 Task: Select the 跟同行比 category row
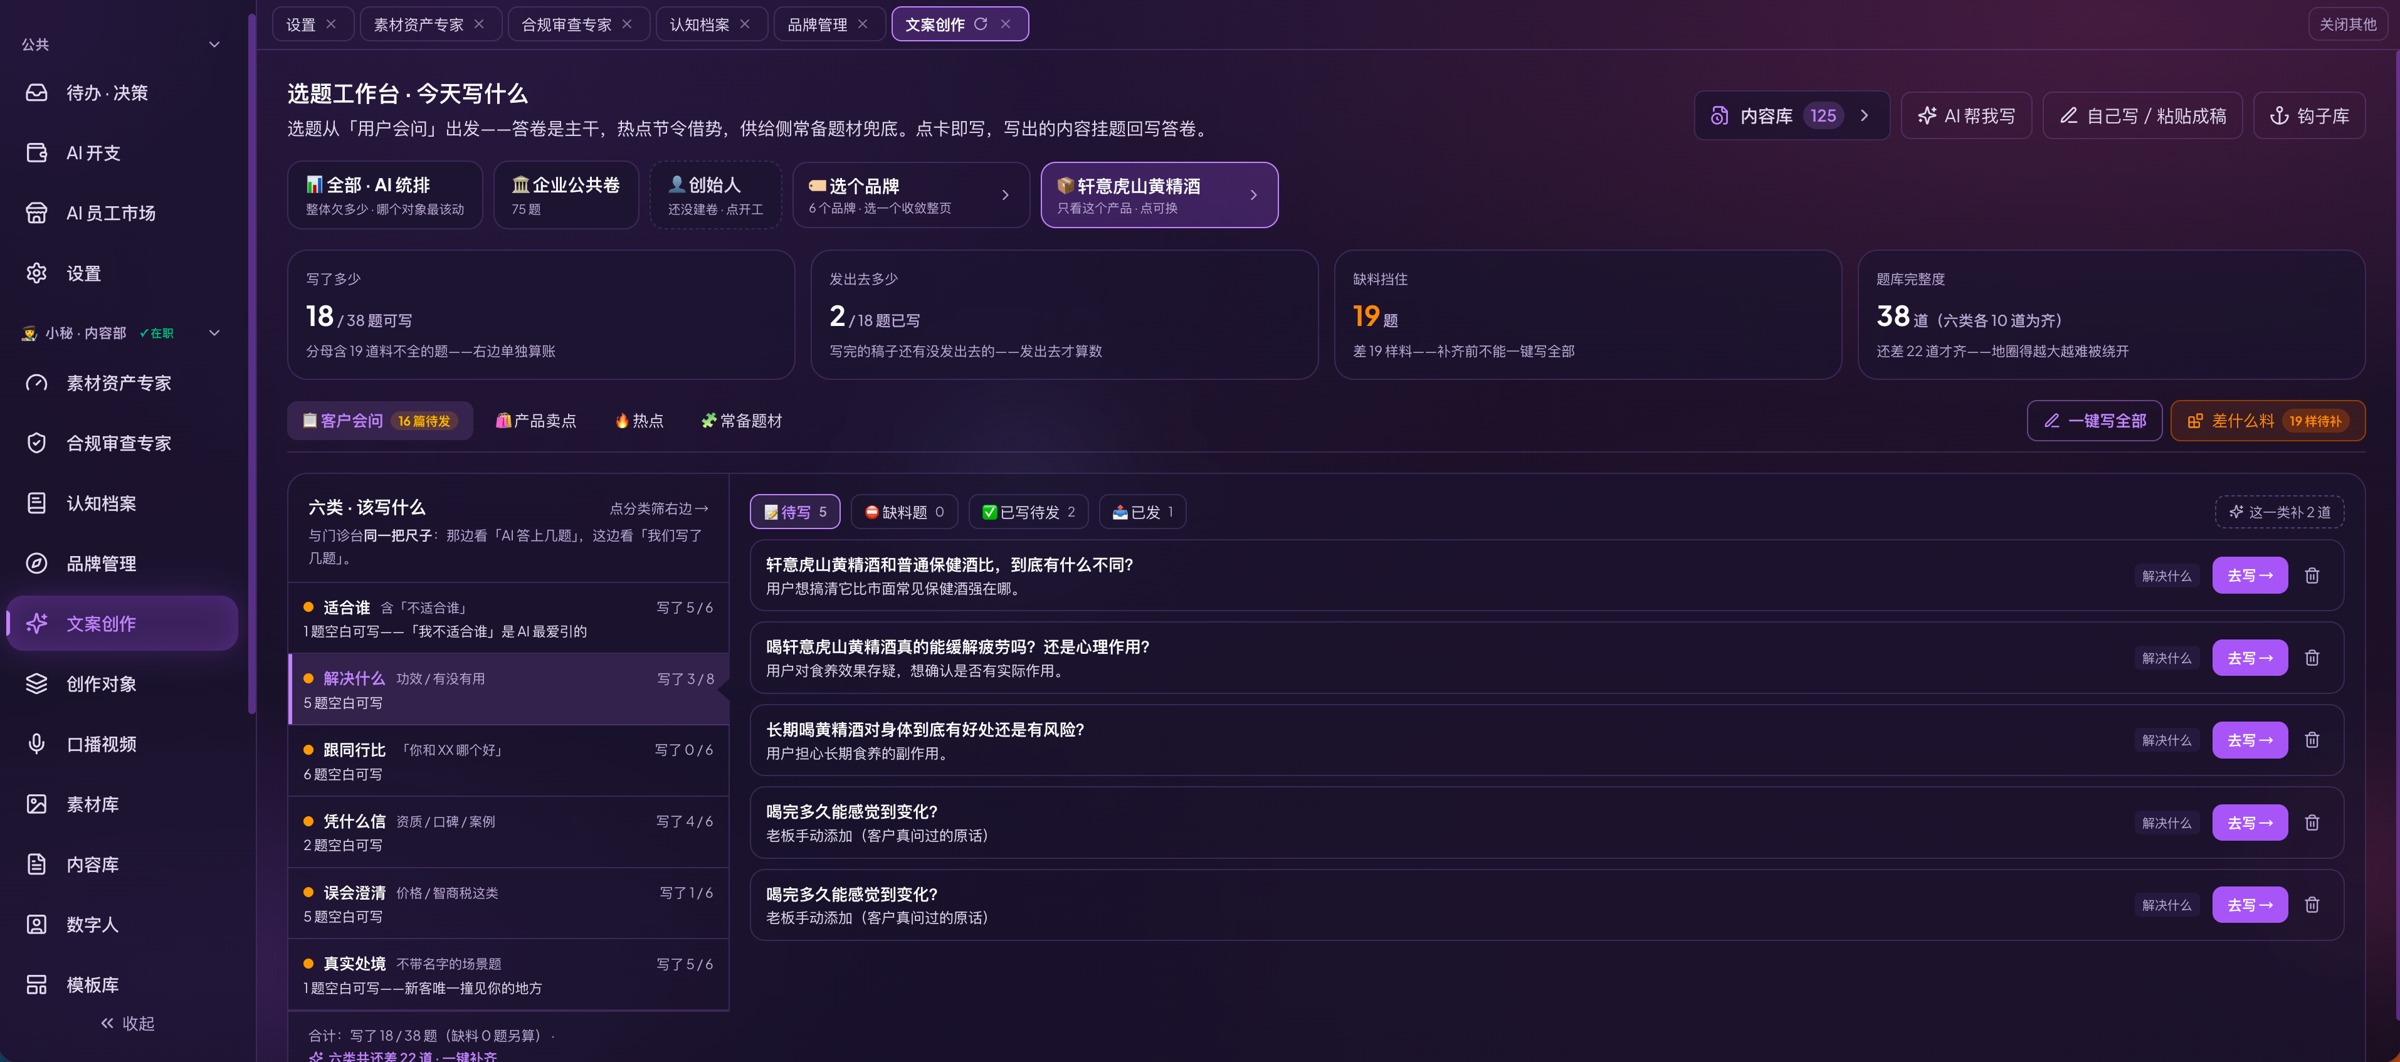pos(508,761)
